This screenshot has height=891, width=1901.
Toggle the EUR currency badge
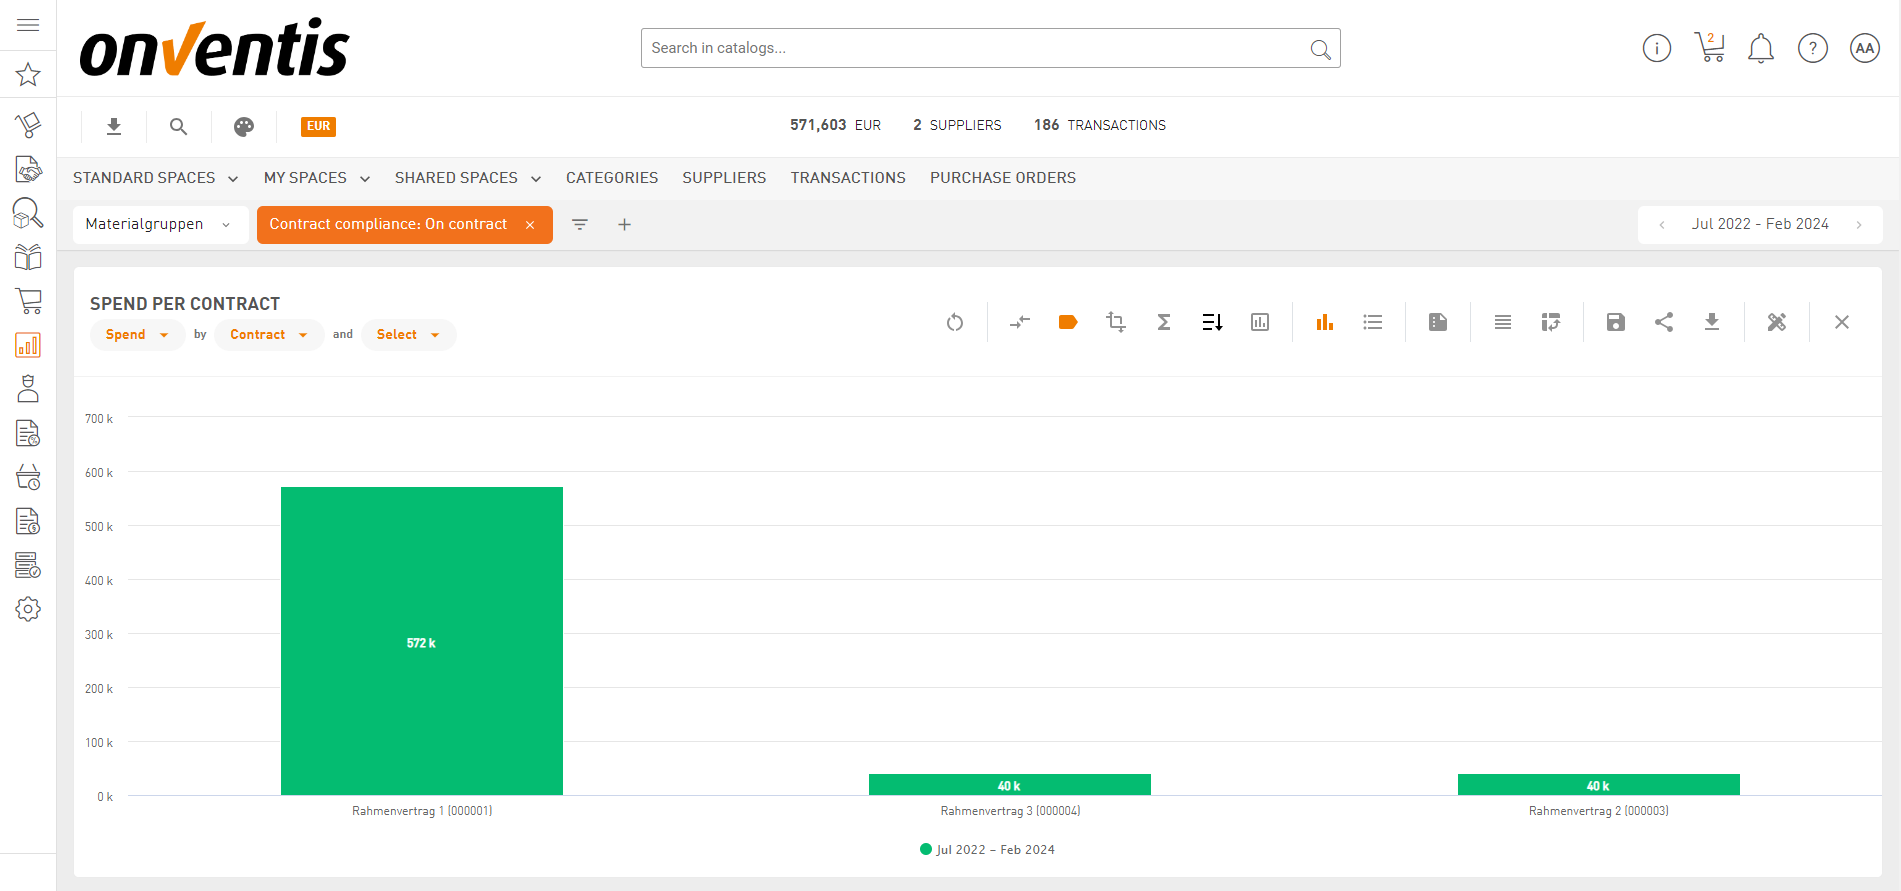[x=318, y=126]
